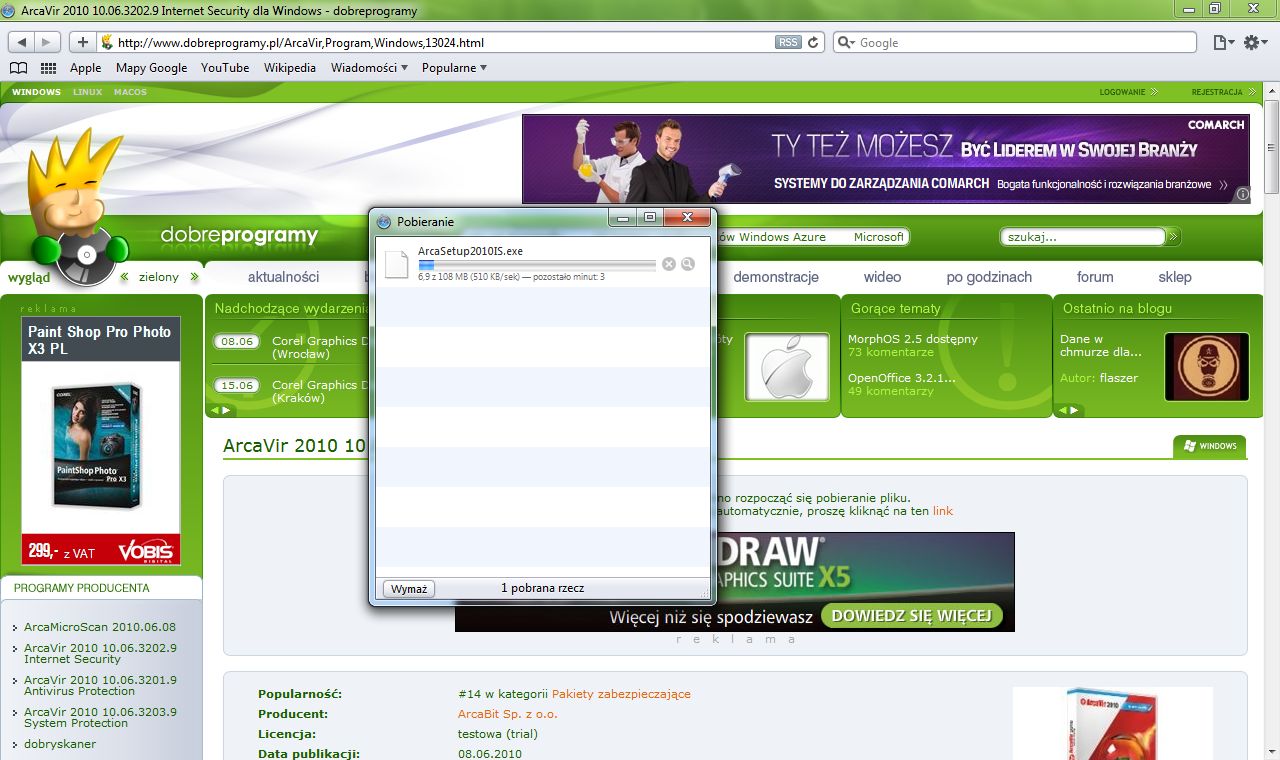This screenshot has height=760, width=1280.
Task: Show next upcoming events arrow
Action: 226,410
